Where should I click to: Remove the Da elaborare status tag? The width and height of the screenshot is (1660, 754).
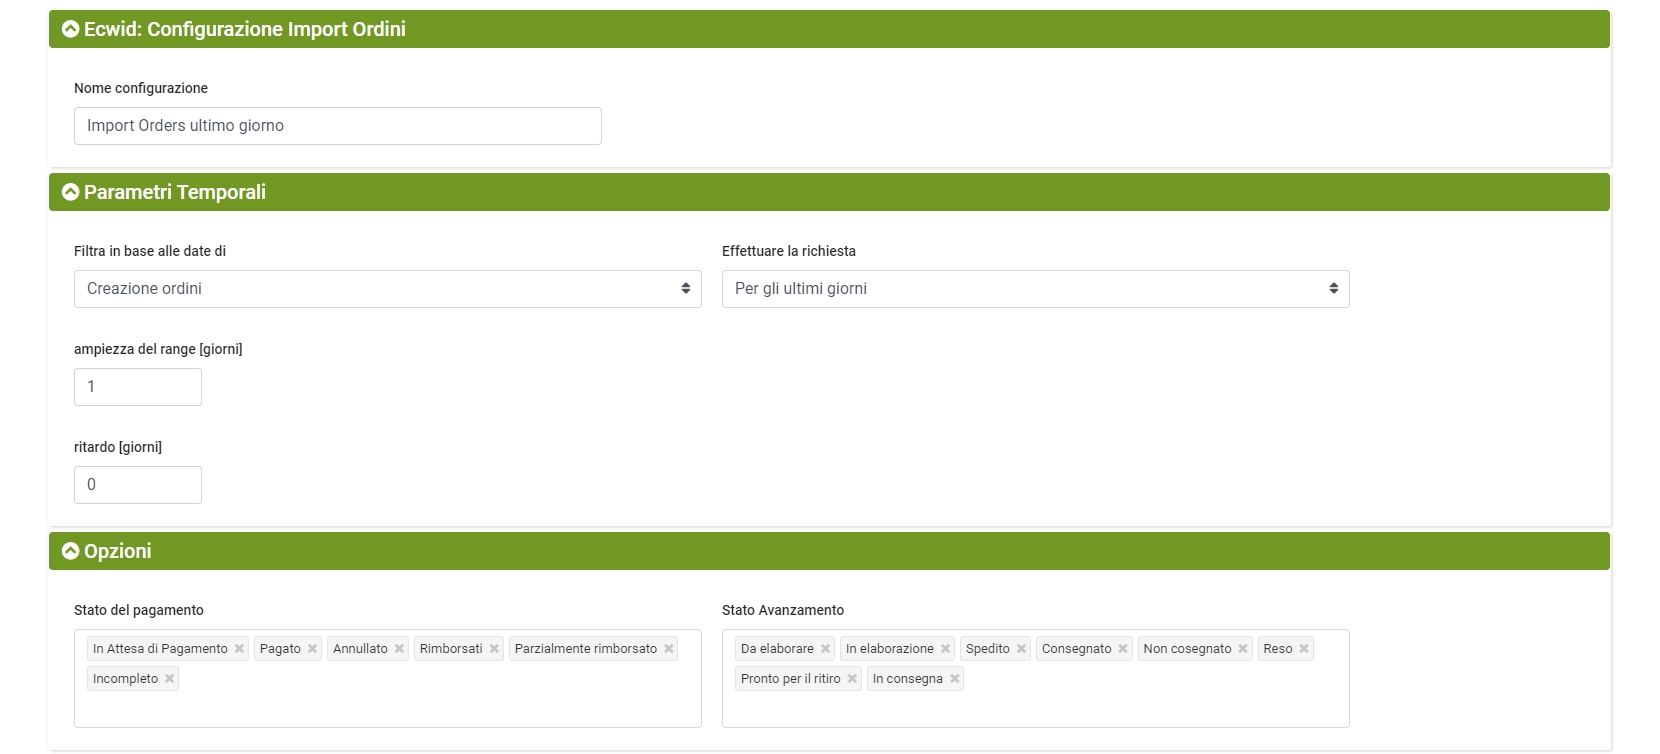point(825,649)
